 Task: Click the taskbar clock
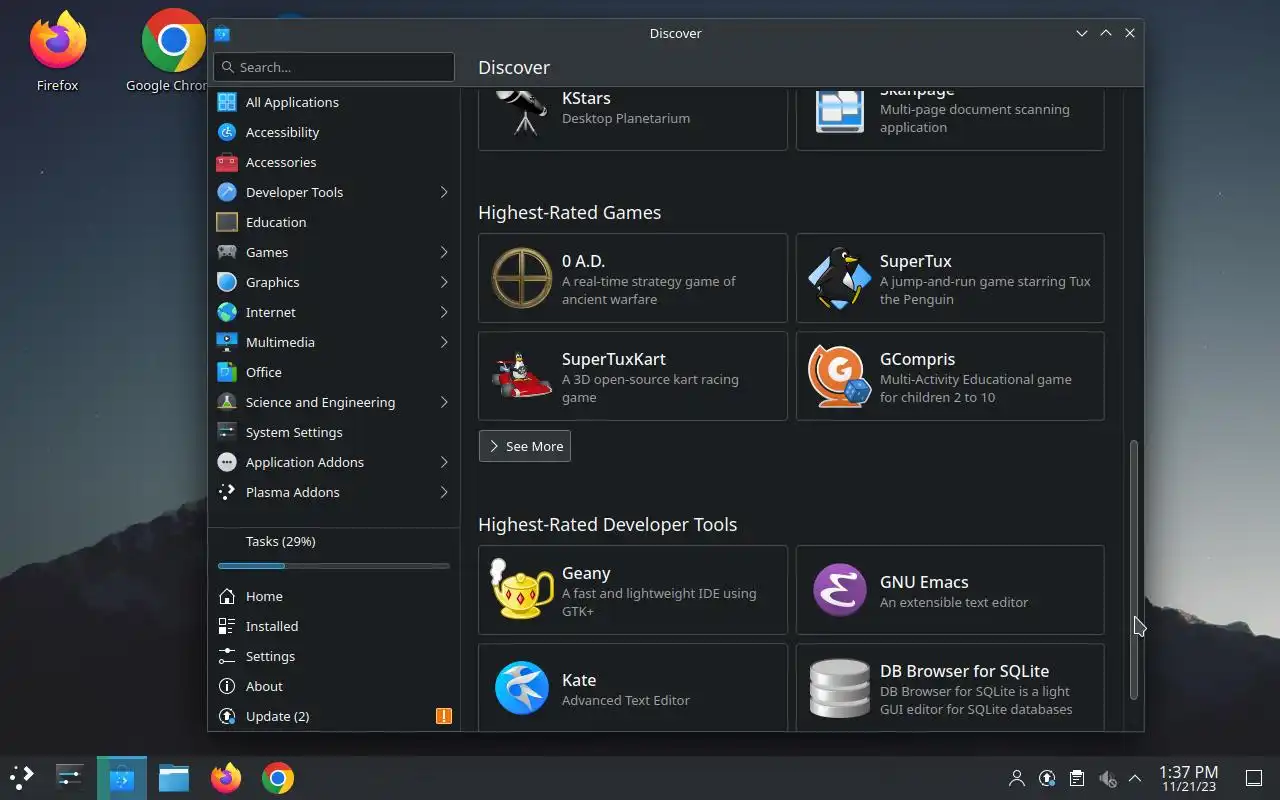[1188, 778]
